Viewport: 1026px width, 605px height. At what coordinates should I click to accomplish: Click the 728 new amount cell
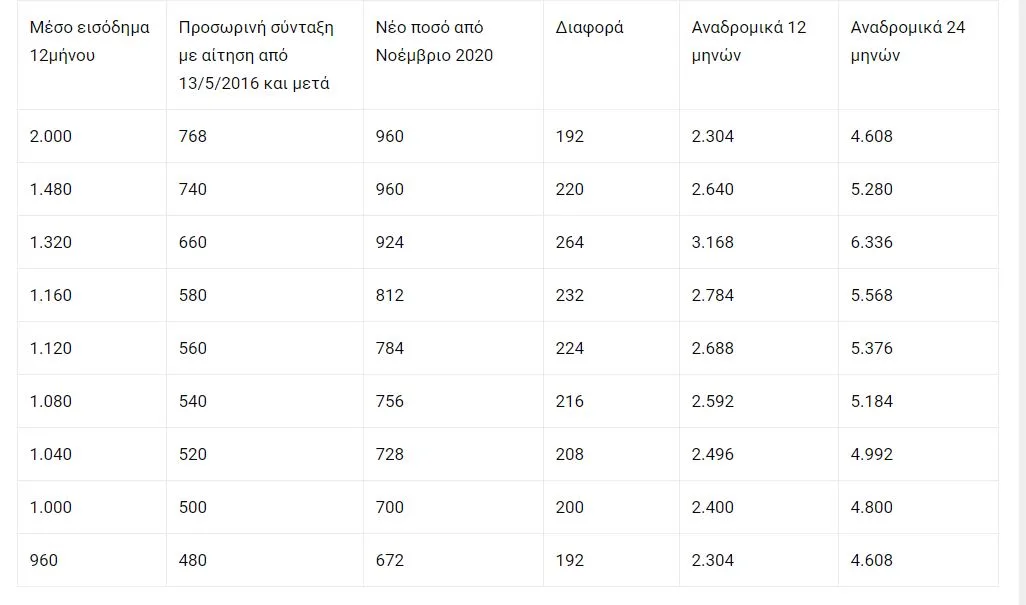(390, 454)
